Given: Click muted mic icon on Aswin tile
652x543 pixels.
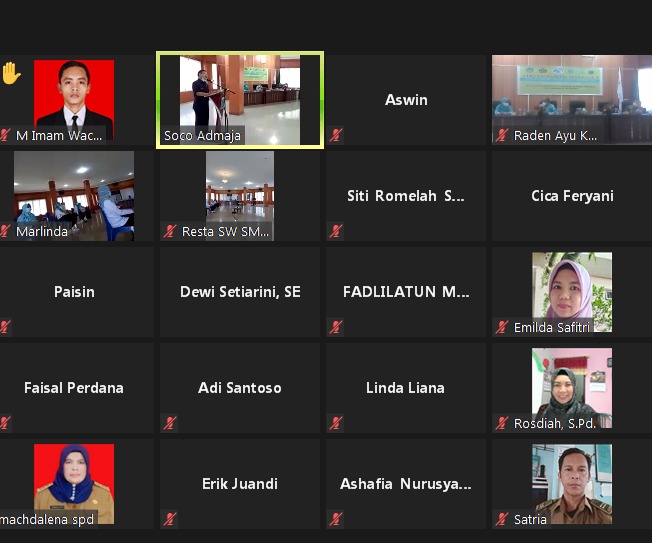Looking at the screenshot, I should click(x=336, y=135).
